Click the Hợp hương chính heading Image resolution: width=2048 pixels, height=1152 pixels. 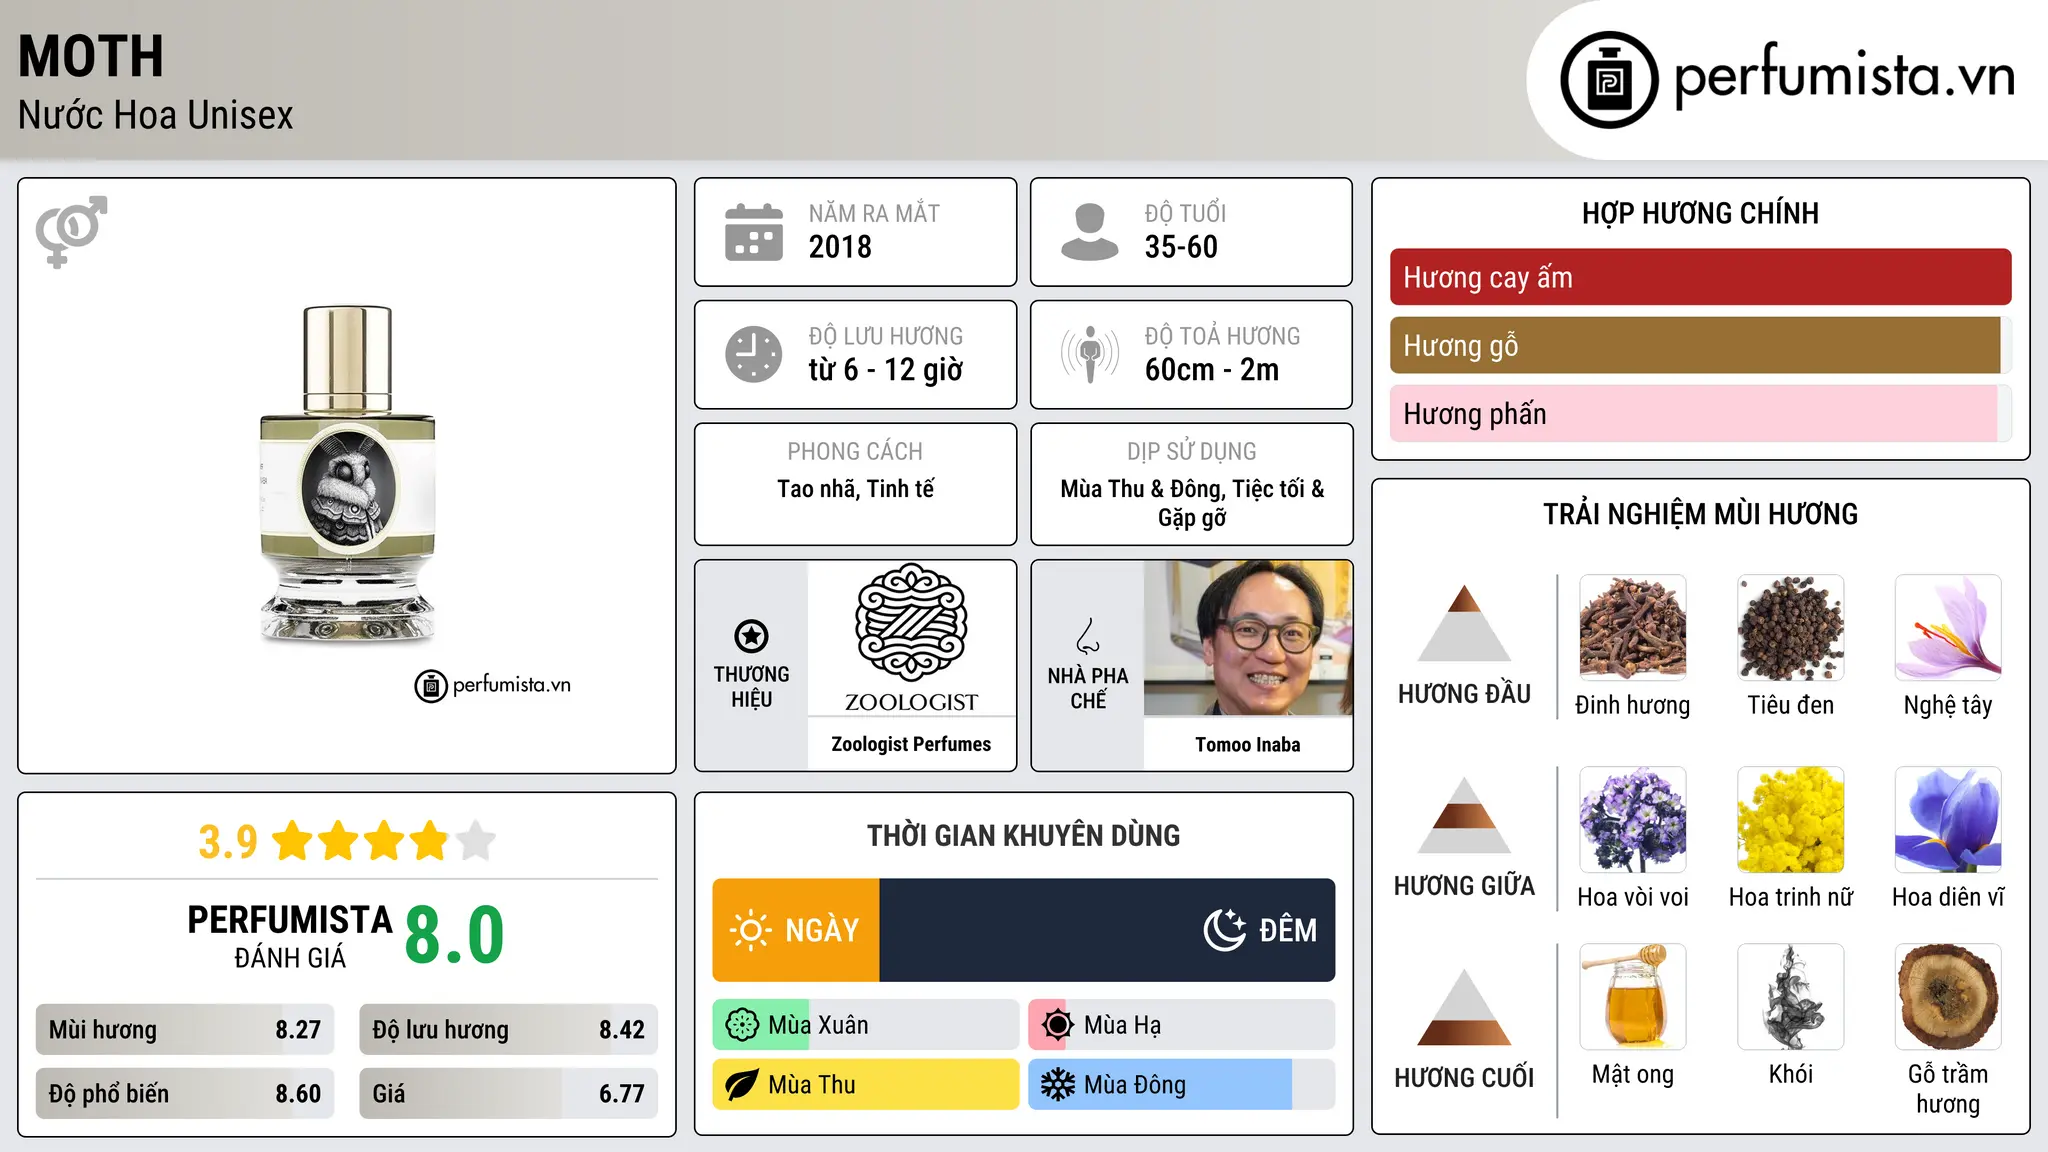[x=1700, y=213]
